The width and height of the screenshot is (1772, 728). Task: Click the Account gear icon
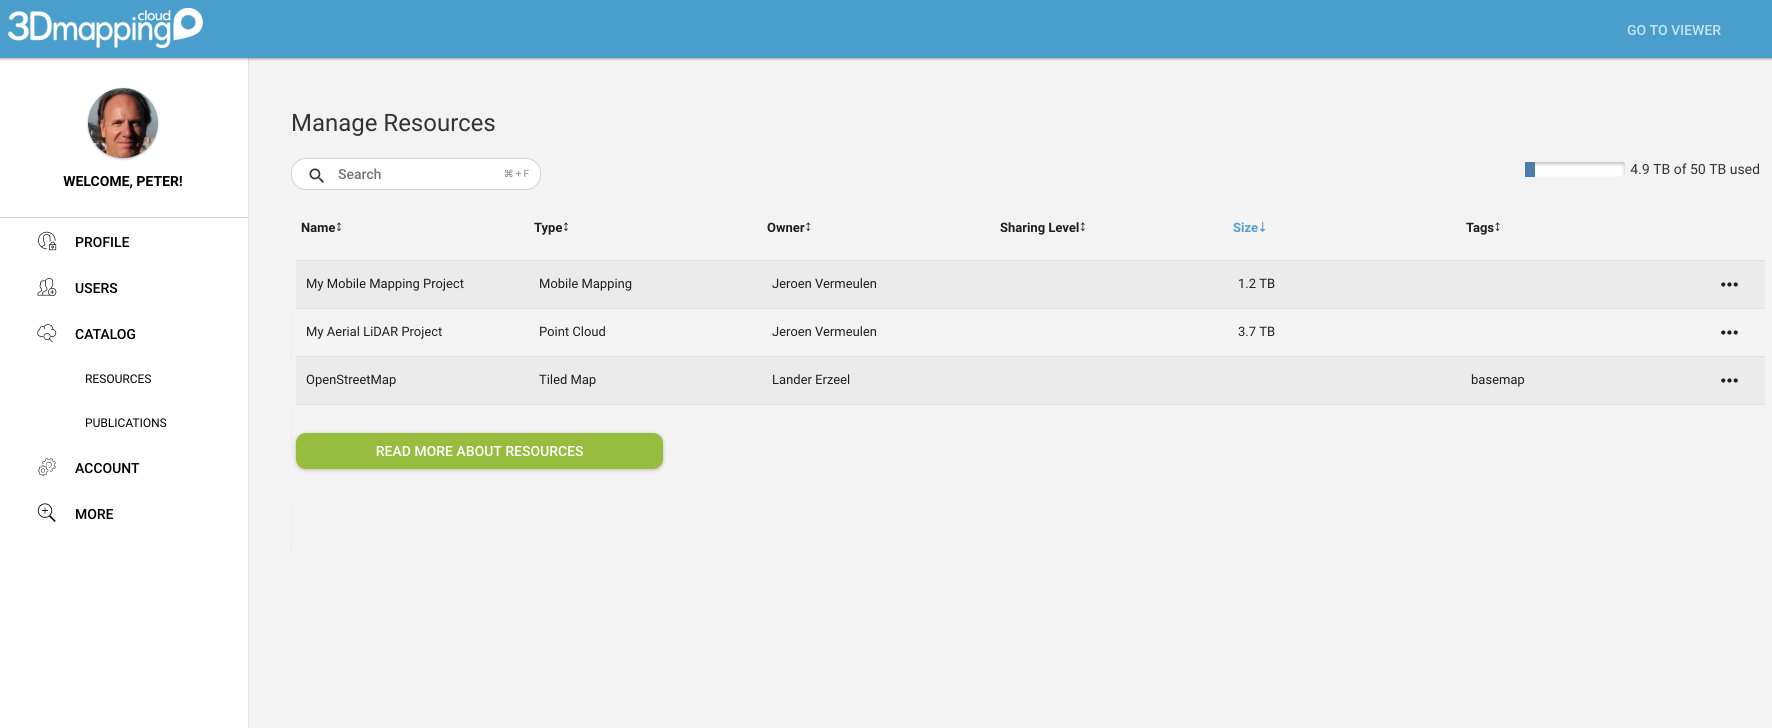47,467
